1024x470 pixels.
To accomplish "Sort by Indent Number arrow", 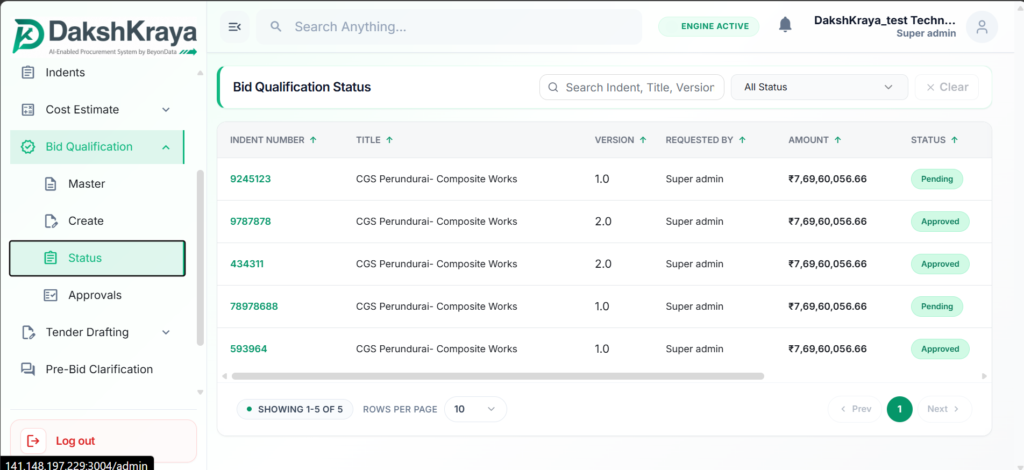I will 313,140.
